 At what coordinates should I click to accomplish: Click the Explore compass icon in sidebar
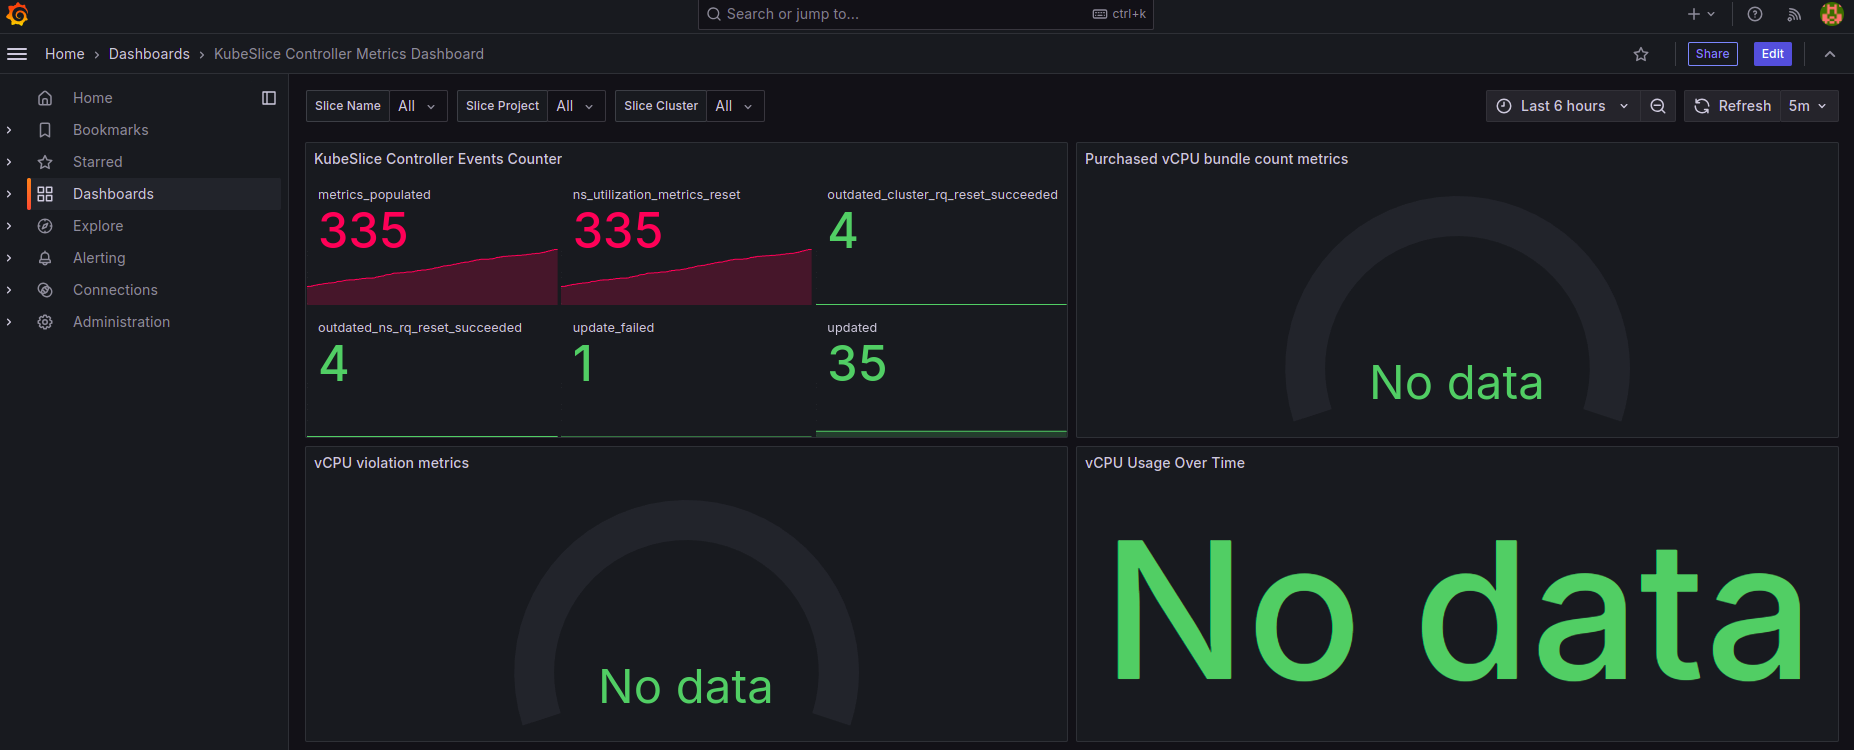pyautogui.click(x=45, y=226)
